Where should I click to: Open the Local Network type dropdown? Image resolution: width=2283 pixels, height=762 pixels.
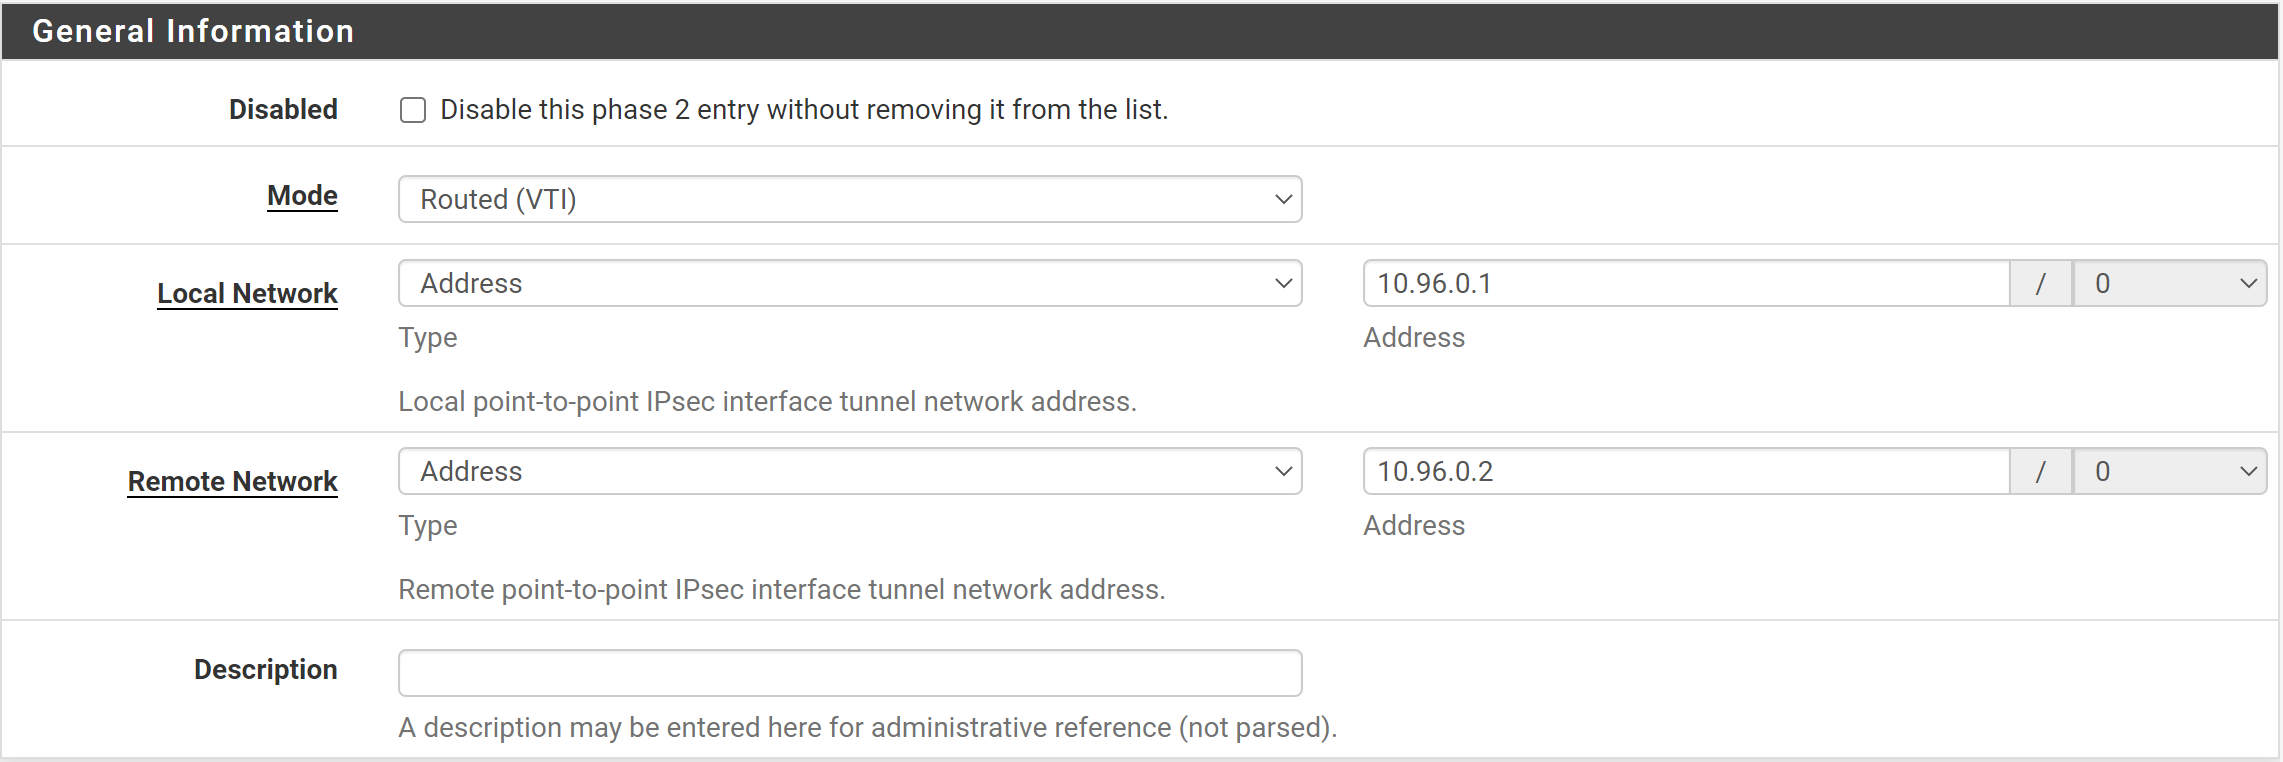tap(849, 283)
